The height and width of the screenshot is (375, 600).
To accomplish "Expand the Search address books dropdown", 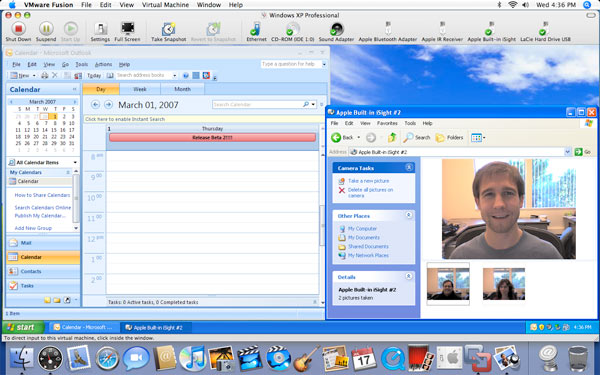I will (175, 75).
